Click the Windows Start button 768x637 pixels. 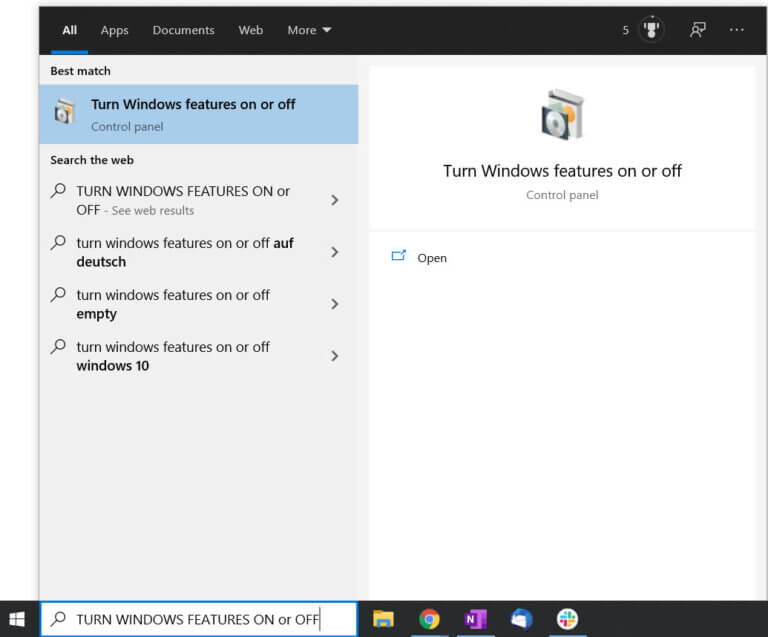coord(17,619)
